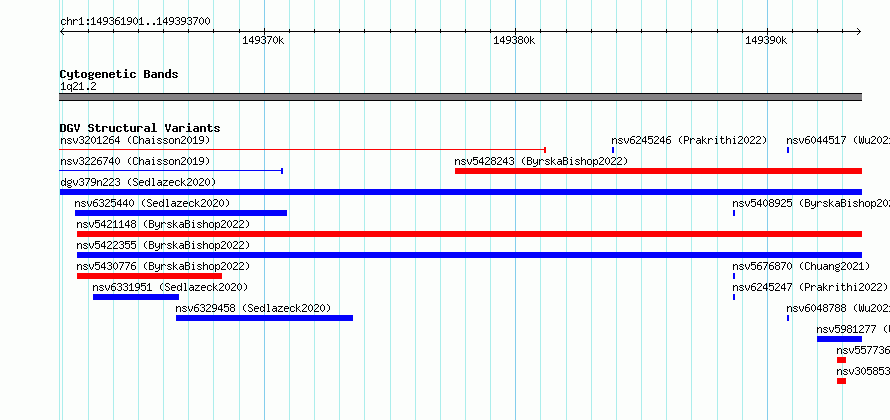Click the nsv305853 partial label
The image size is (890, 420).
click(x=863, y=371)
